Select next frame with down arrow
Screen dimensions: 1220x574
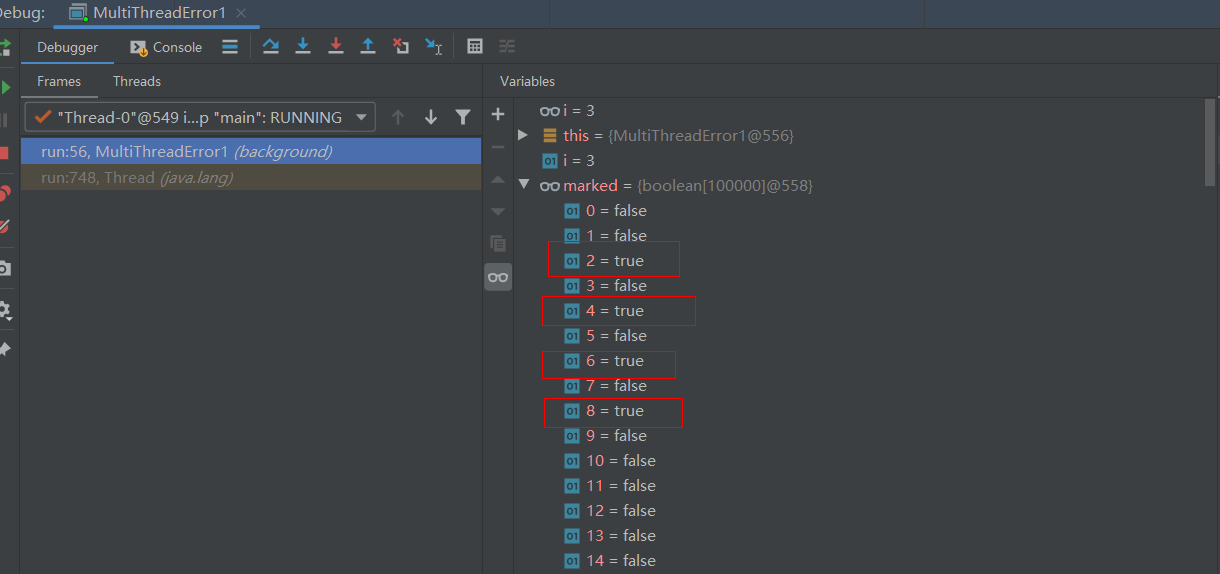pos(431,117)
